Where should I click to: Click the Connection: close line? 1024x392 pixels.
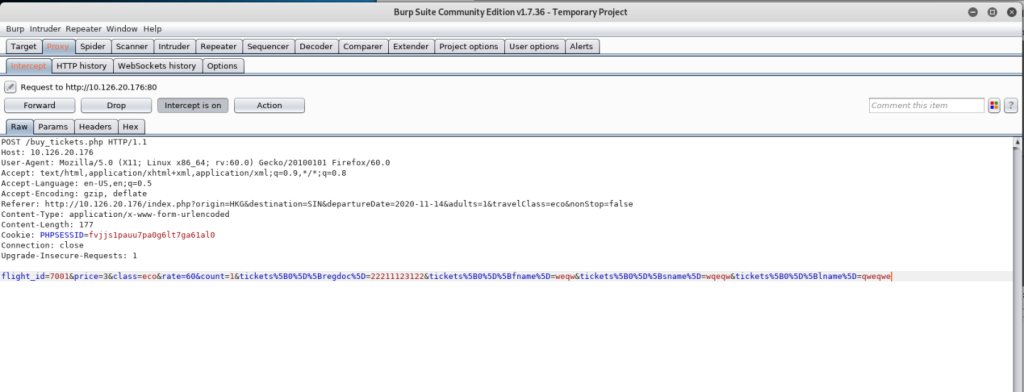click(42, 246)
